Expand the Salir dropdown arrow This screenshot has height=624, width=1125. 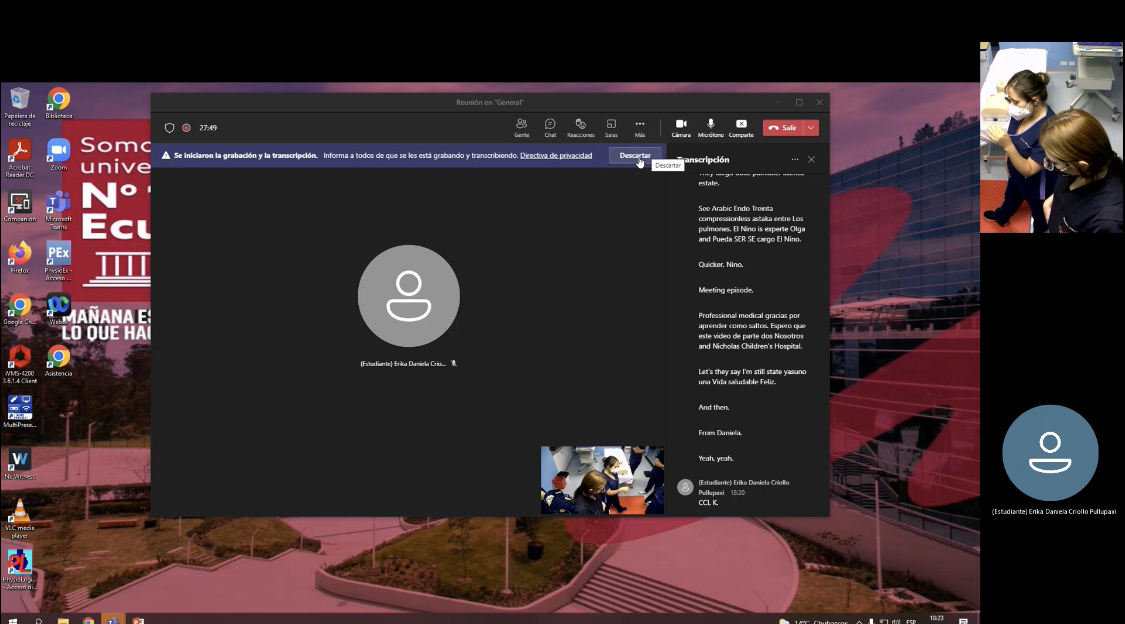(811, 128)
